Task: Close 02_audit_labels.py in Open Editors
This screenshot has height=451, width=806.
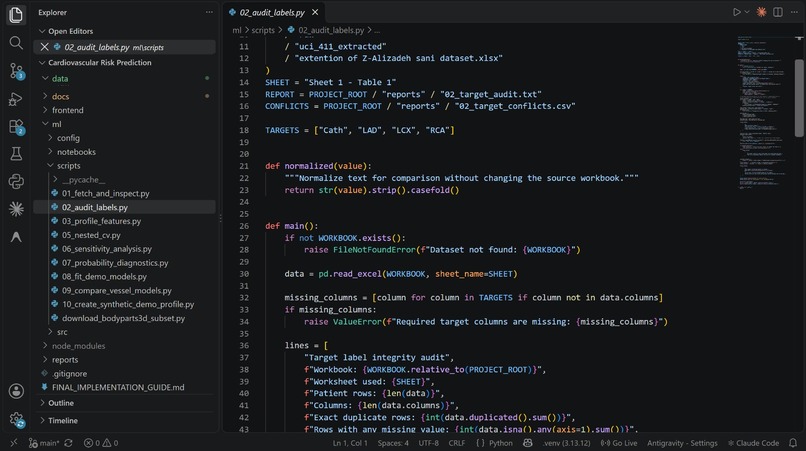Action: click(45, 47)
